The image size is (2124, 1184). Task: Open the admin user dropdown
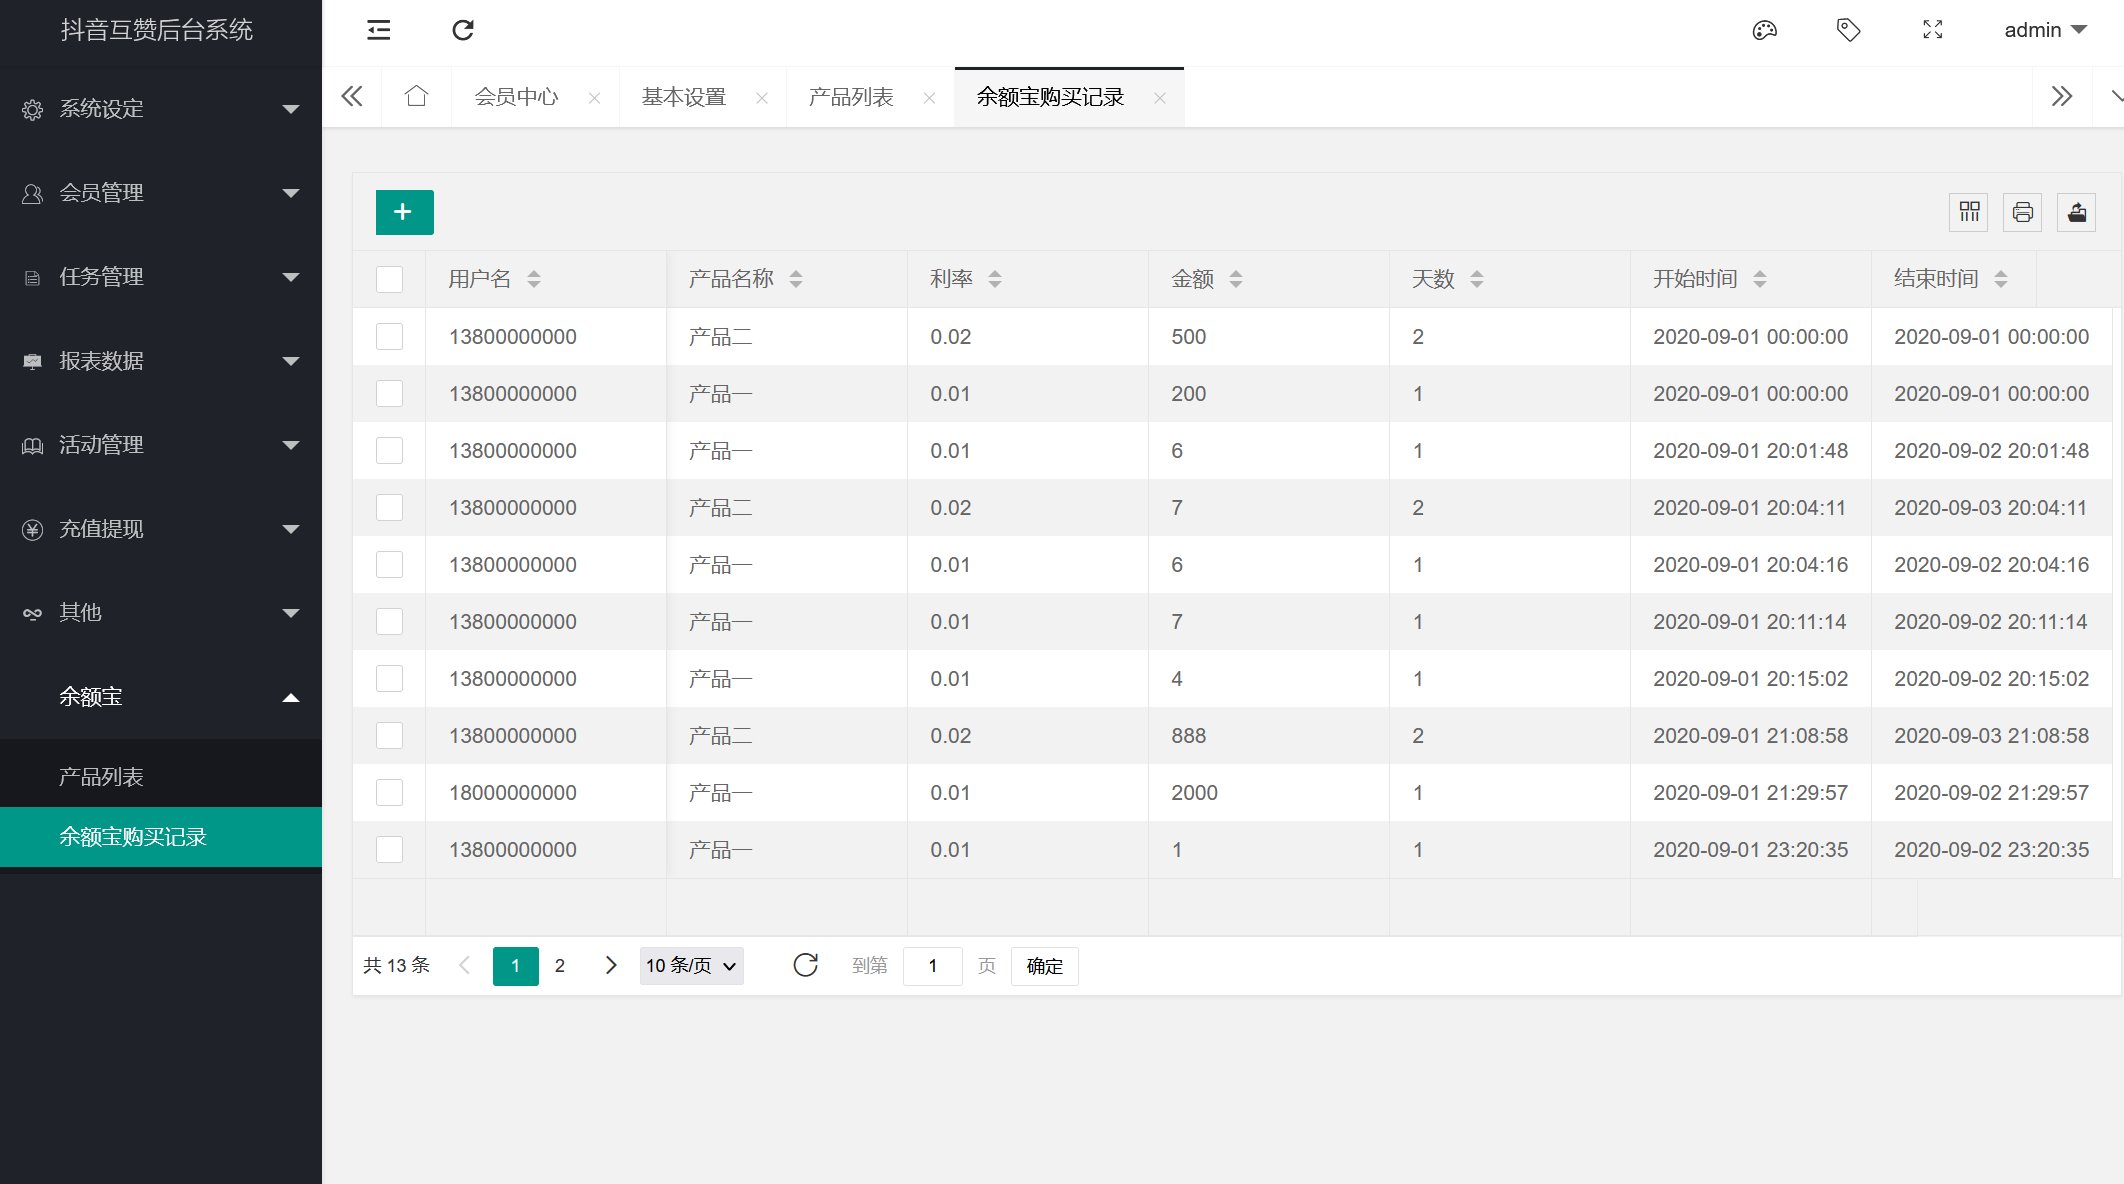coord(2045,30)
